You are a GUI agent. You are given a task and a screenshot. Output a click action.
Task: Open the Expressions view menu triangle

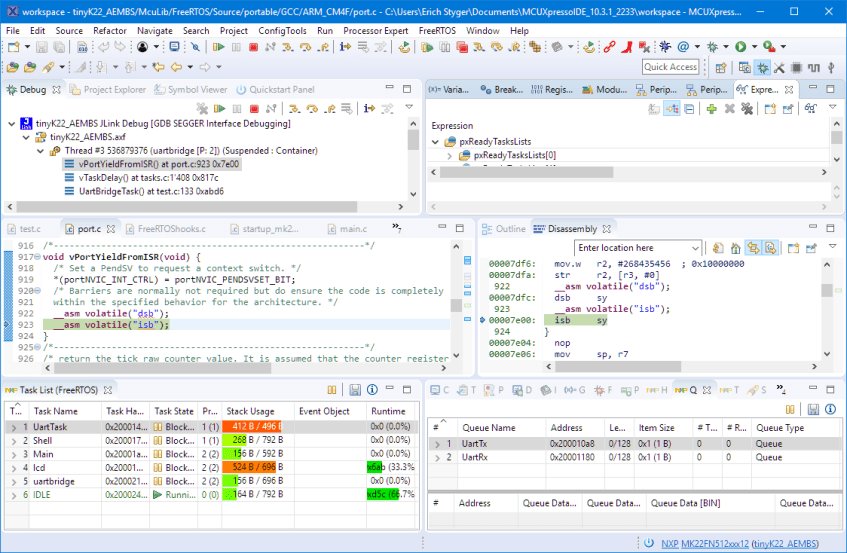[x=832, y=107]
